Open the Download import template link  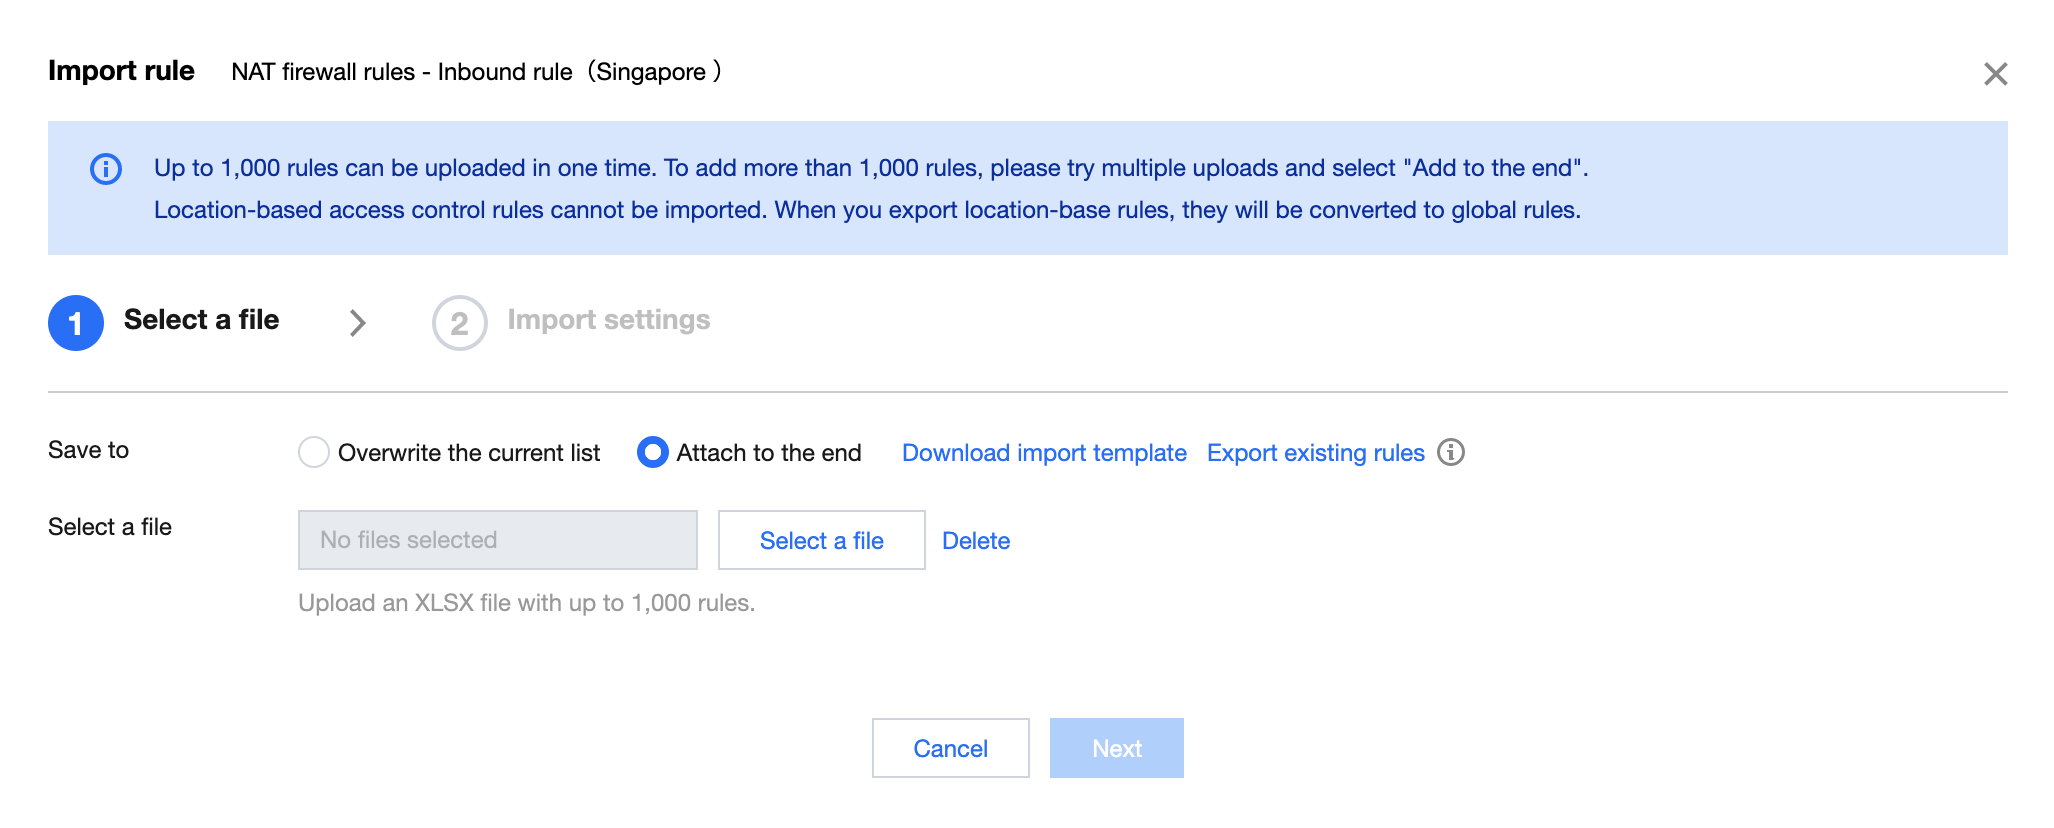[1044, 453]
